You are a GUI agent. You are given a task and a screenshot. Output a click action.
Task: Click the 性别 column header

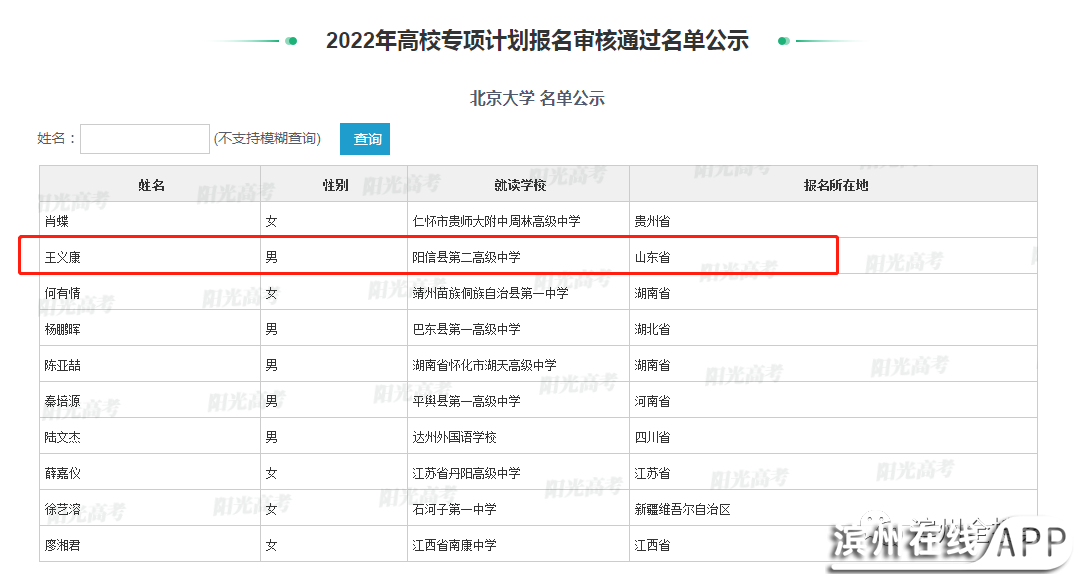point(335,185)
